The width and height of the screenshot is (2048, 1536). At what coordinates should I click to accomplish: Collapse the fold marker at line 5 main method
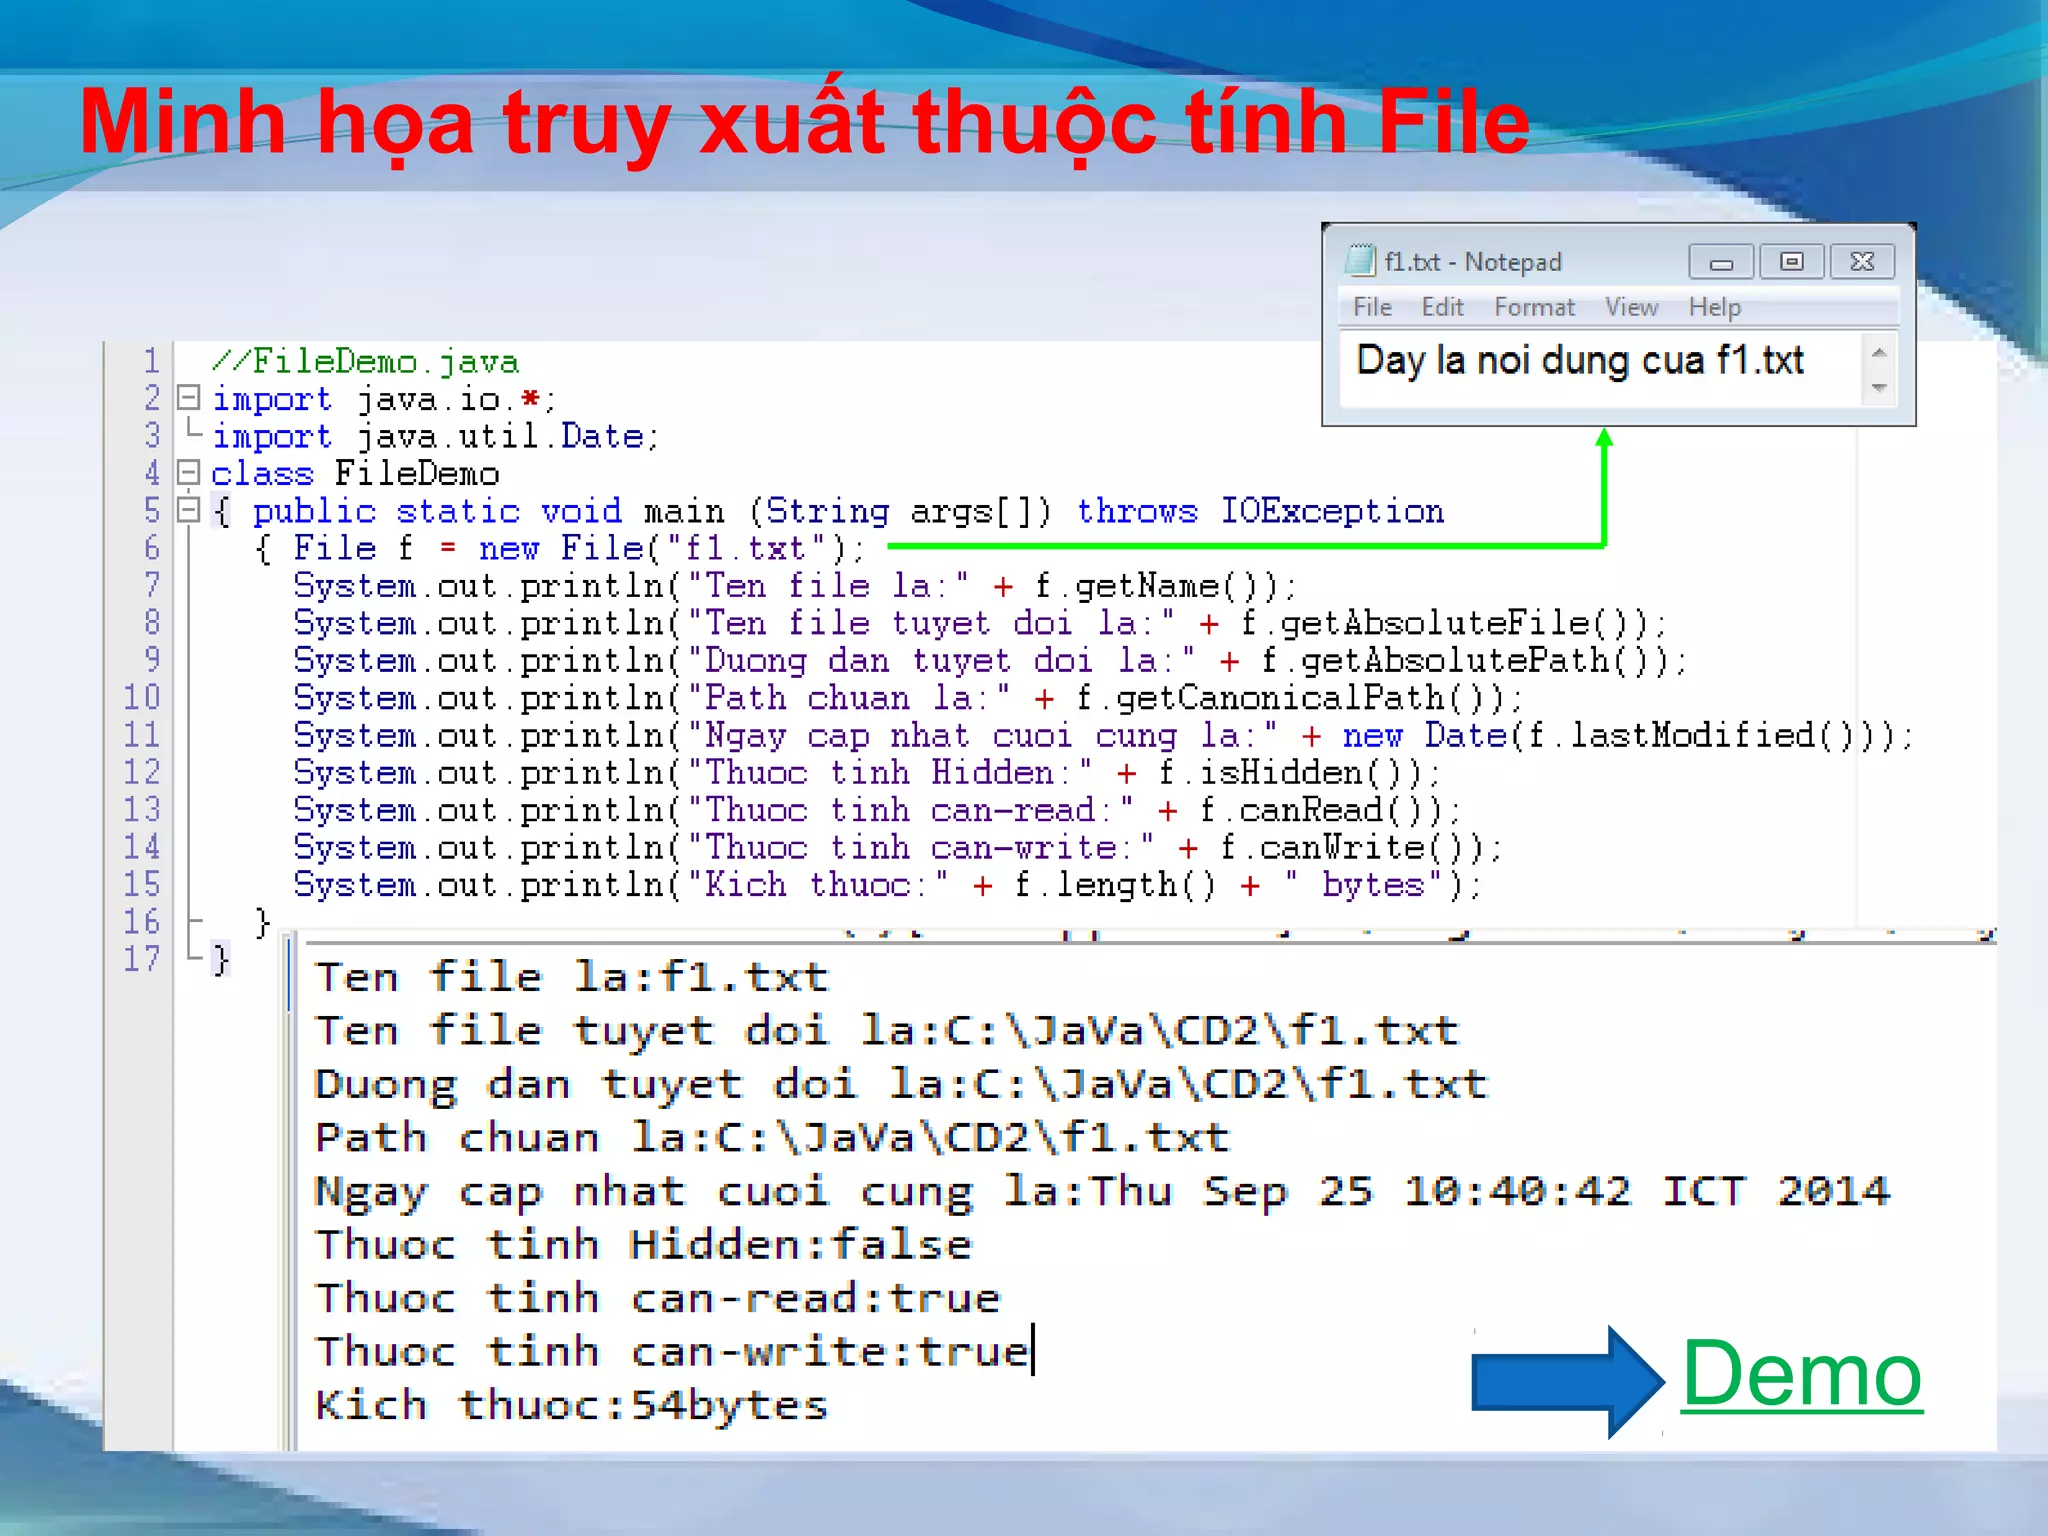[188, 509]
